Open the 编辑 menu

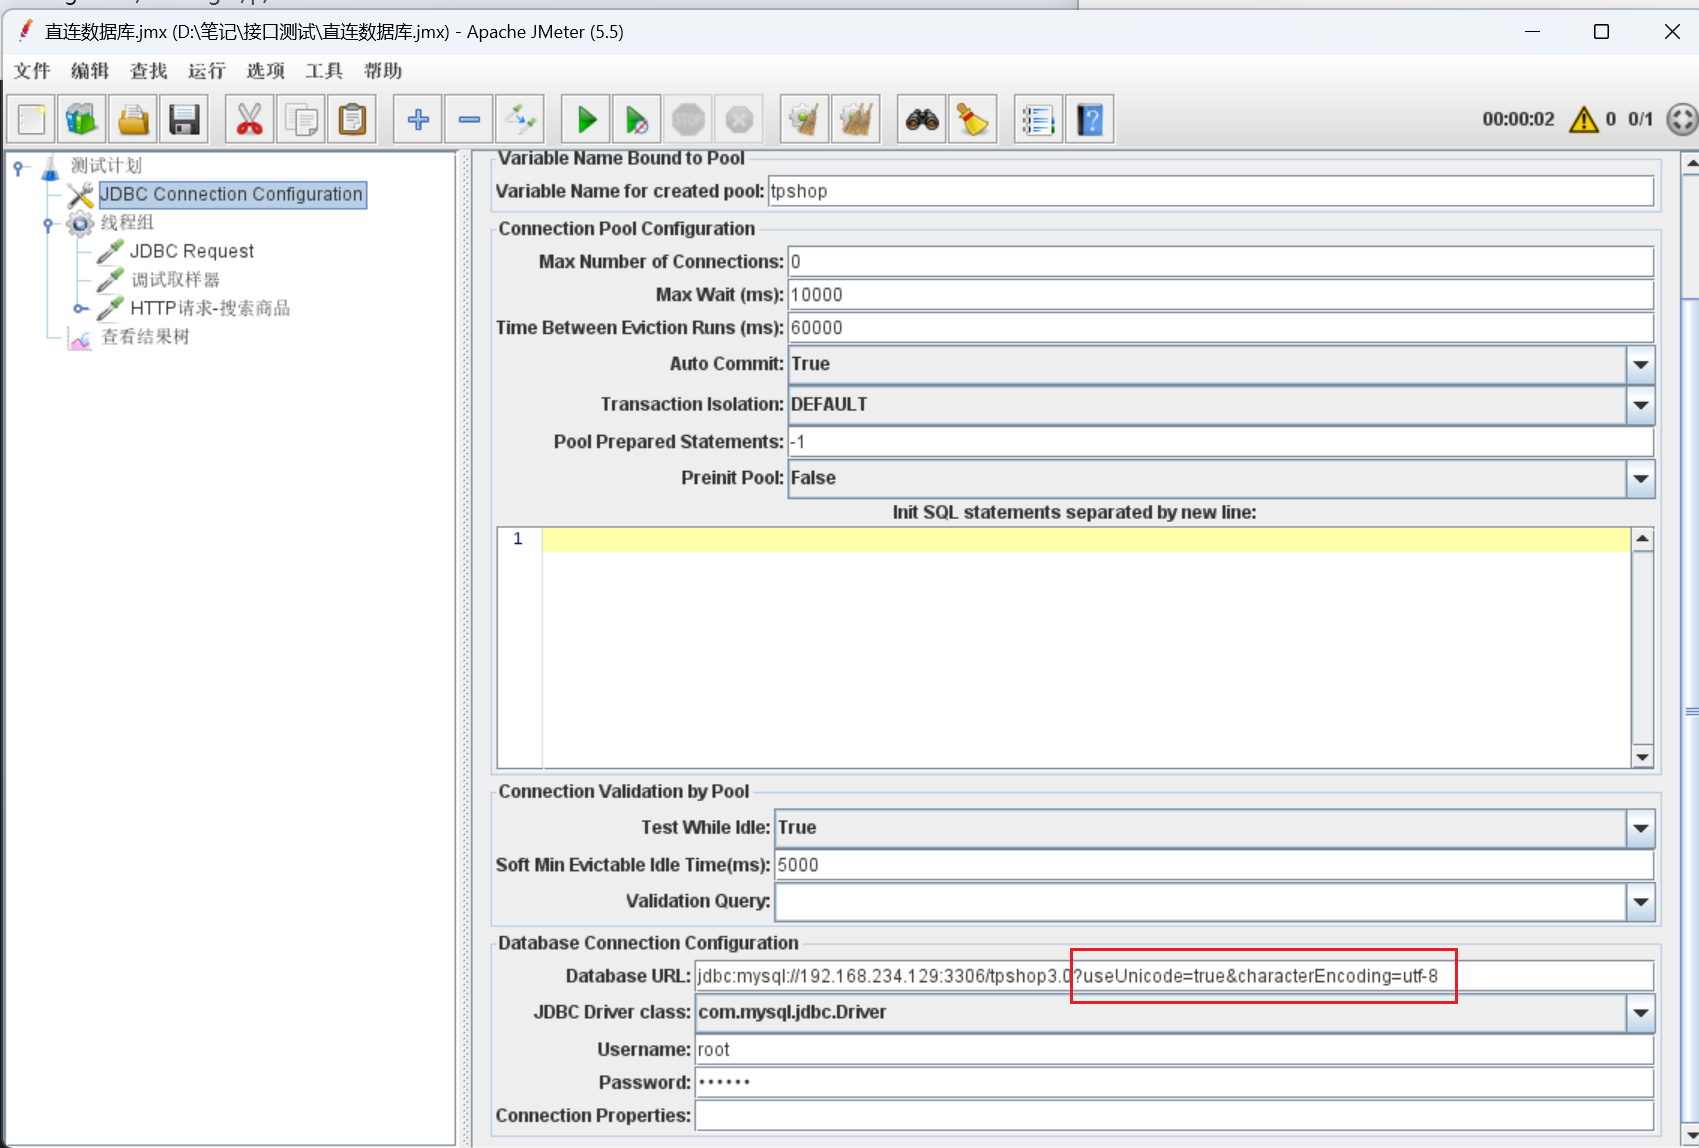pyautogui.click(x=90, y=71)
